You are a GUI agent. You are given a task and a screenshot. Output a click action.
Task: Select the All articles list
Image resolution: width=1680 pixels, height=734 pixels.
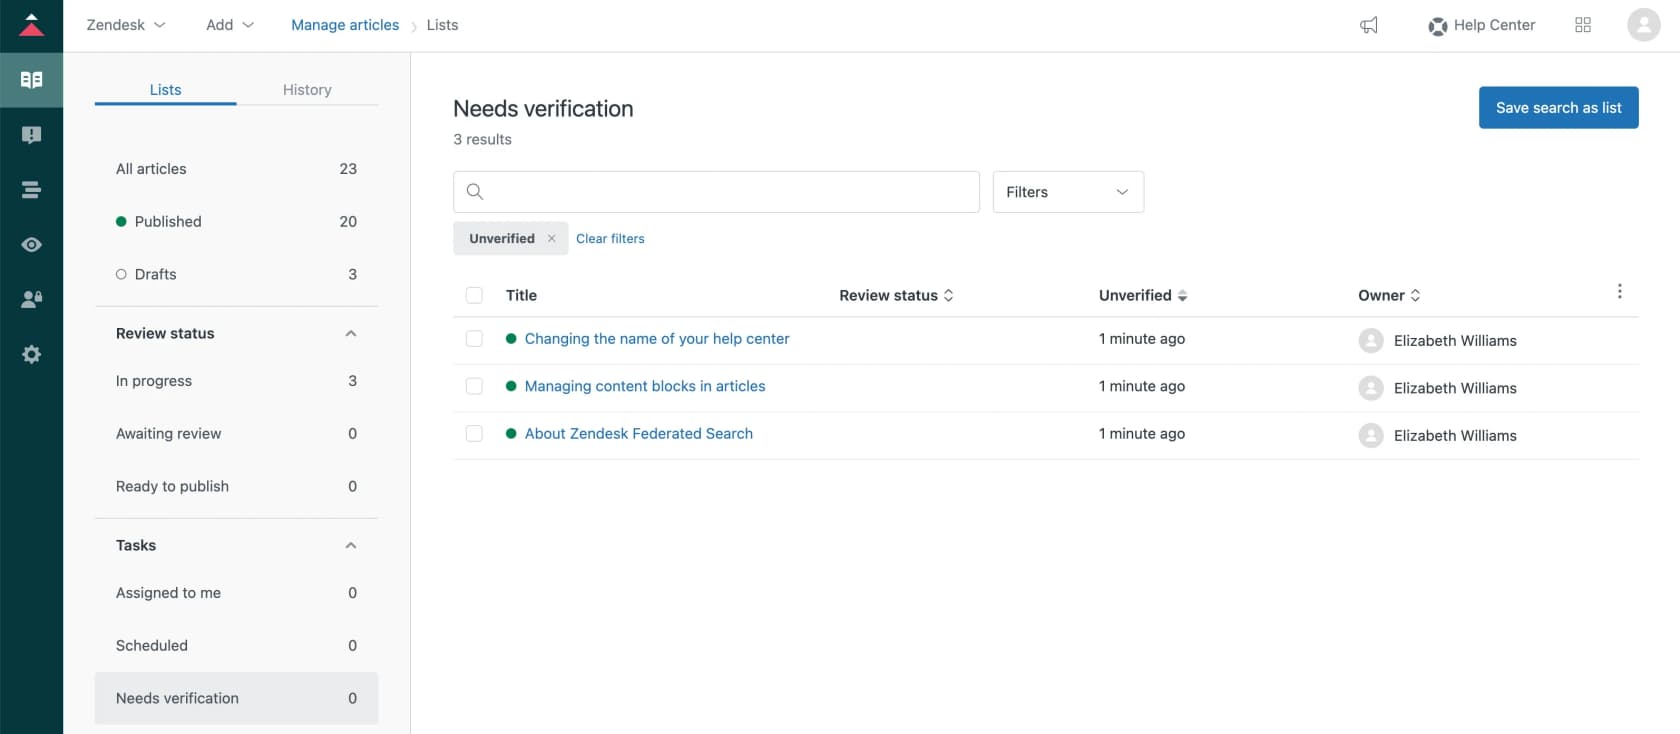point(236,169)
